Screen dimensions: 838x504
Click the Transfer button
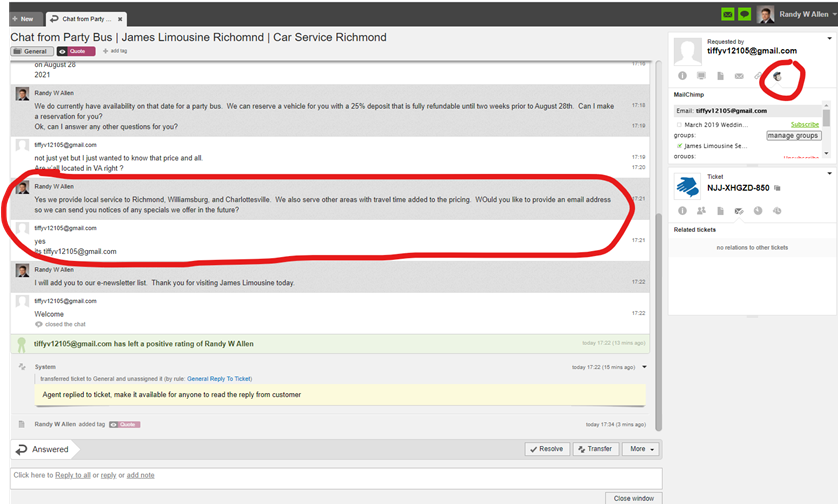click(x=595, y=449)
